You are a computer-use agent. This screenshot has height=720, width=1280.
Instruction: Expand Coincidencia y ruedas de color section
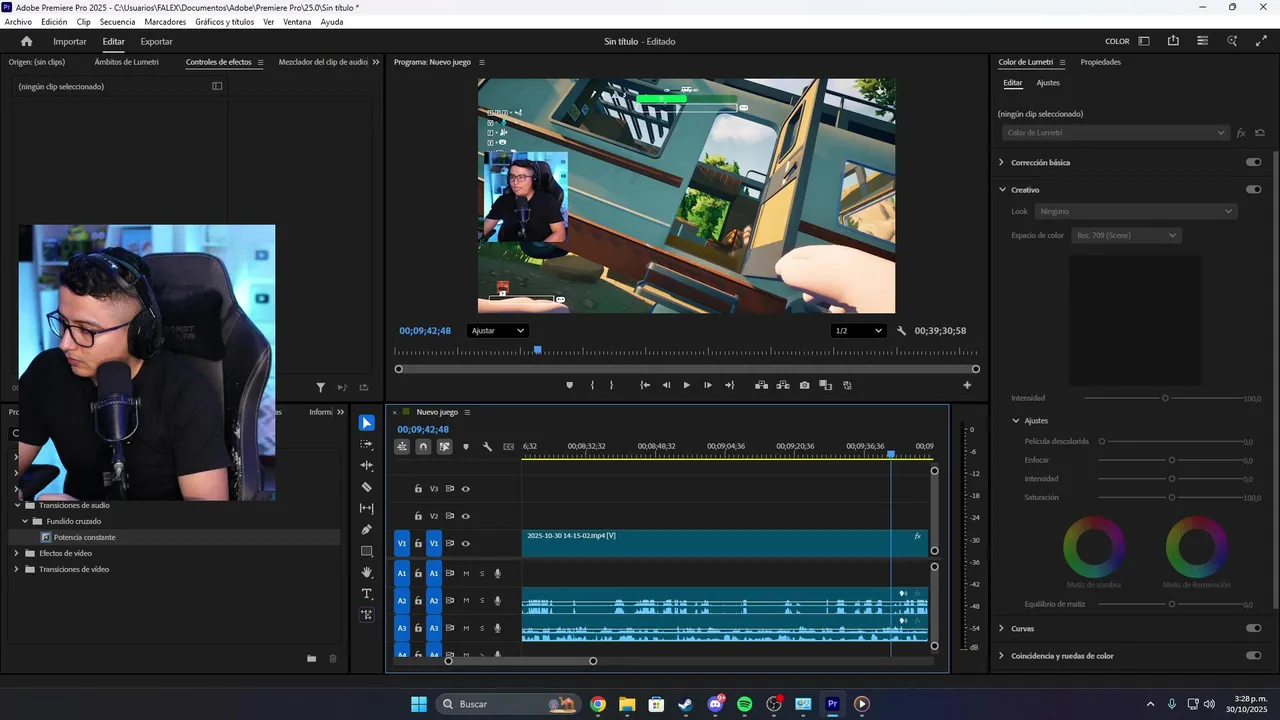coord(1002,656)
